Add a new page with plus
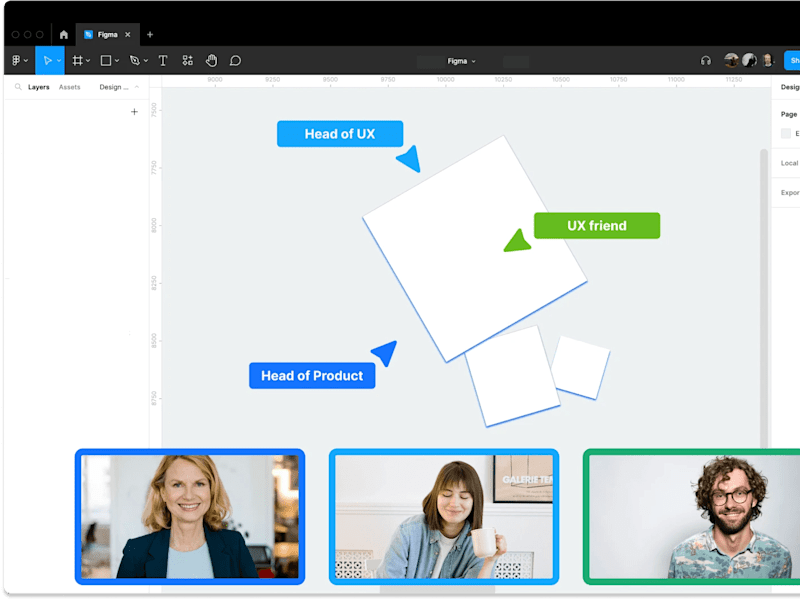800x600 pixels. tap(134, 112)
